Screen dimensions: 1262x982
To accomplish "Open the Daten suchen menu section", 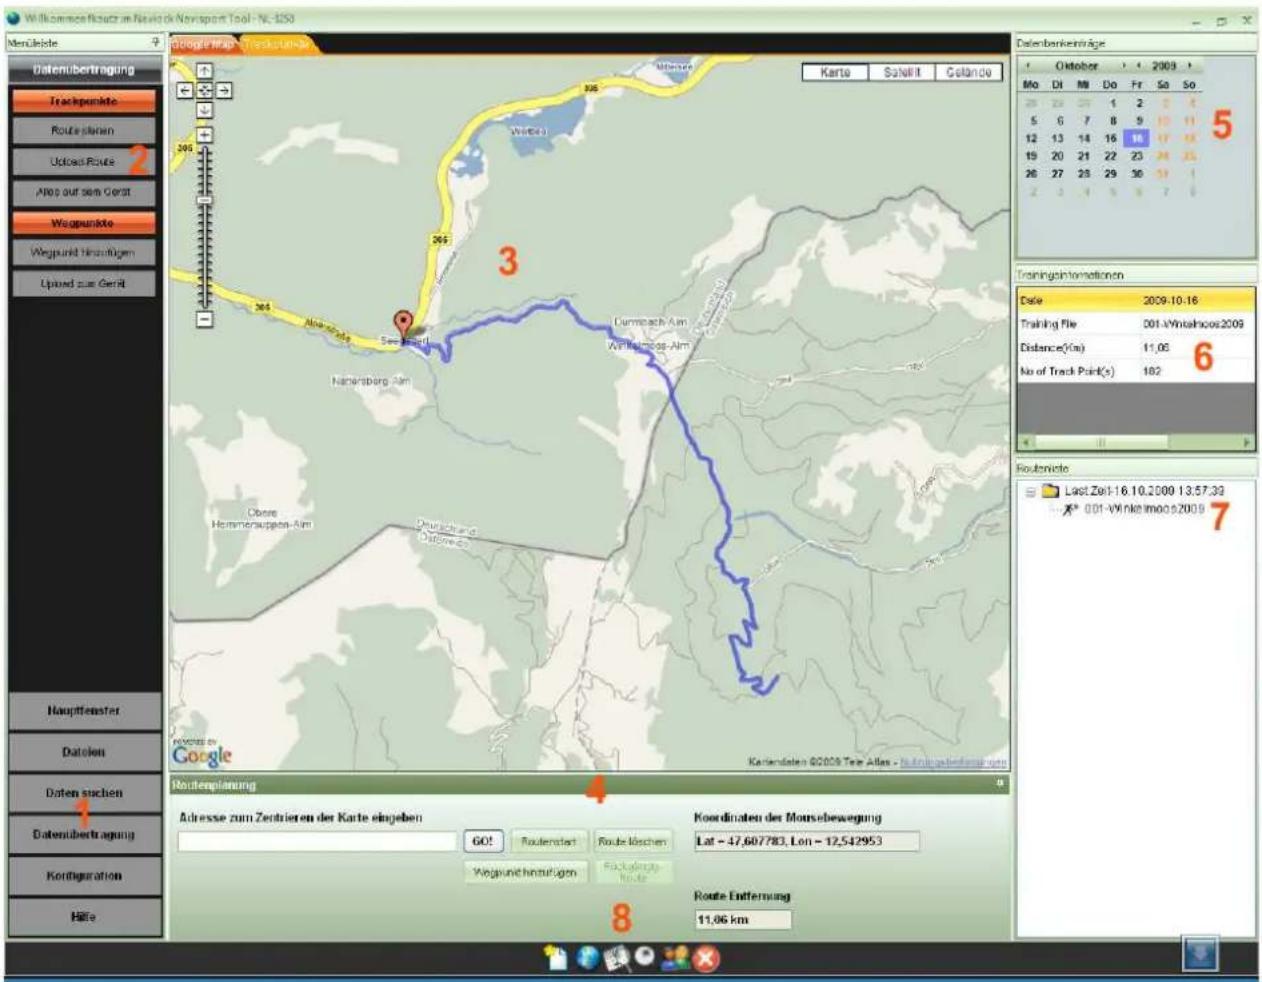I will pos(84,793).
